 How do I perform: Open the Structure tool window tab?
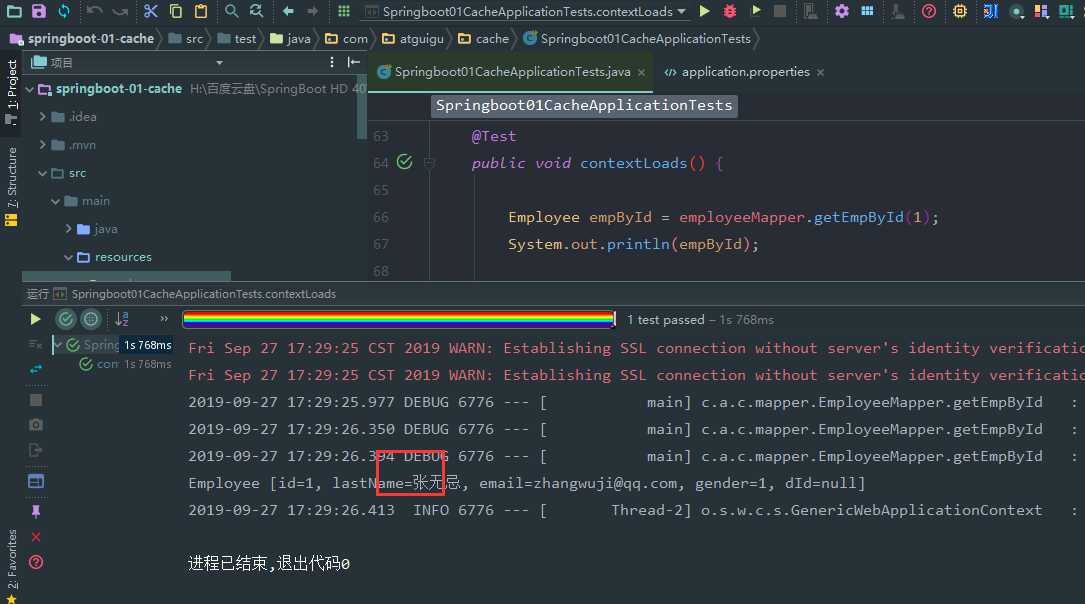coord(11,185)
